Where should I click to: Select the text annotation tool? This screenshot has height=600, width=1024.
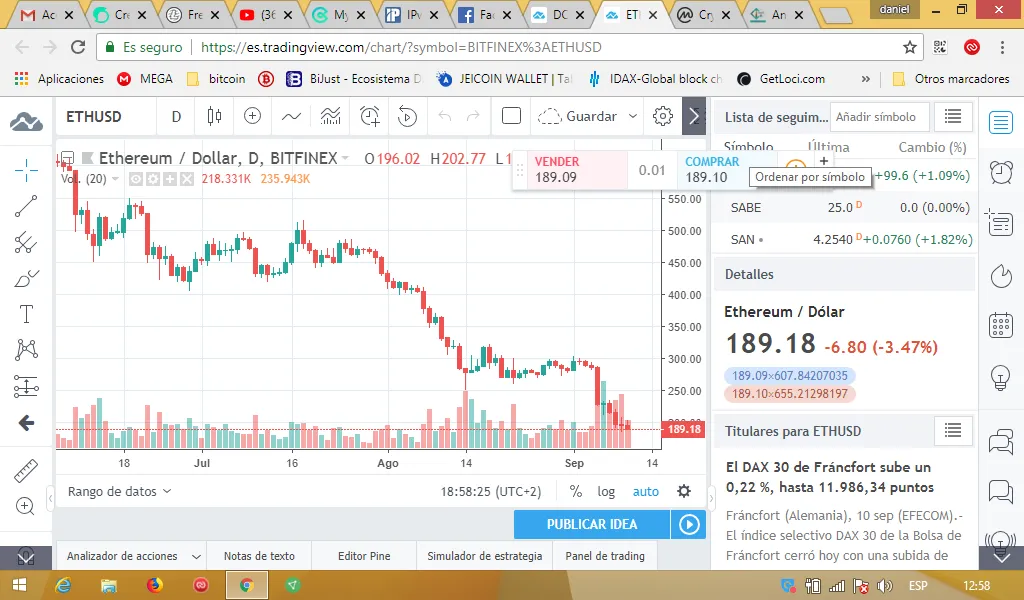26,314
